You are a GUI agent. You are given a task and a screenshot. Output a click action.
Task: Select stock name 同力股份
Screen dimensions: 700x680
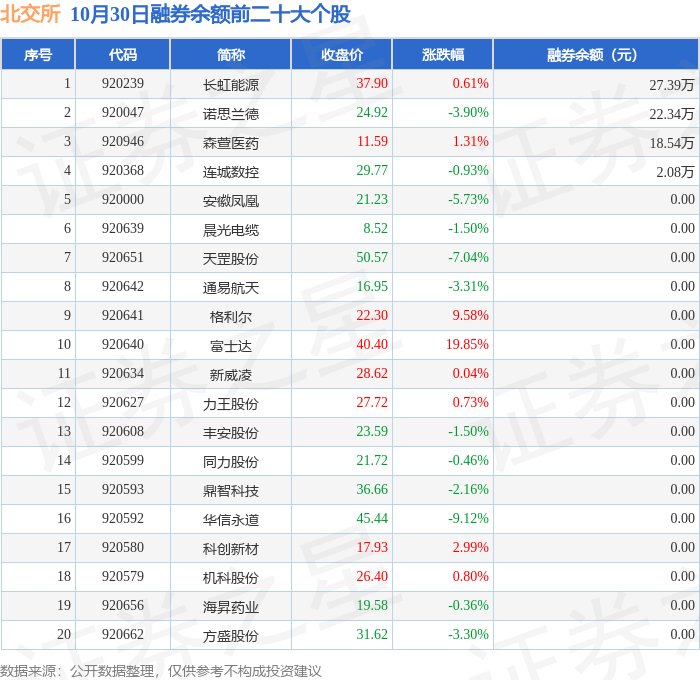coord(231,462)
